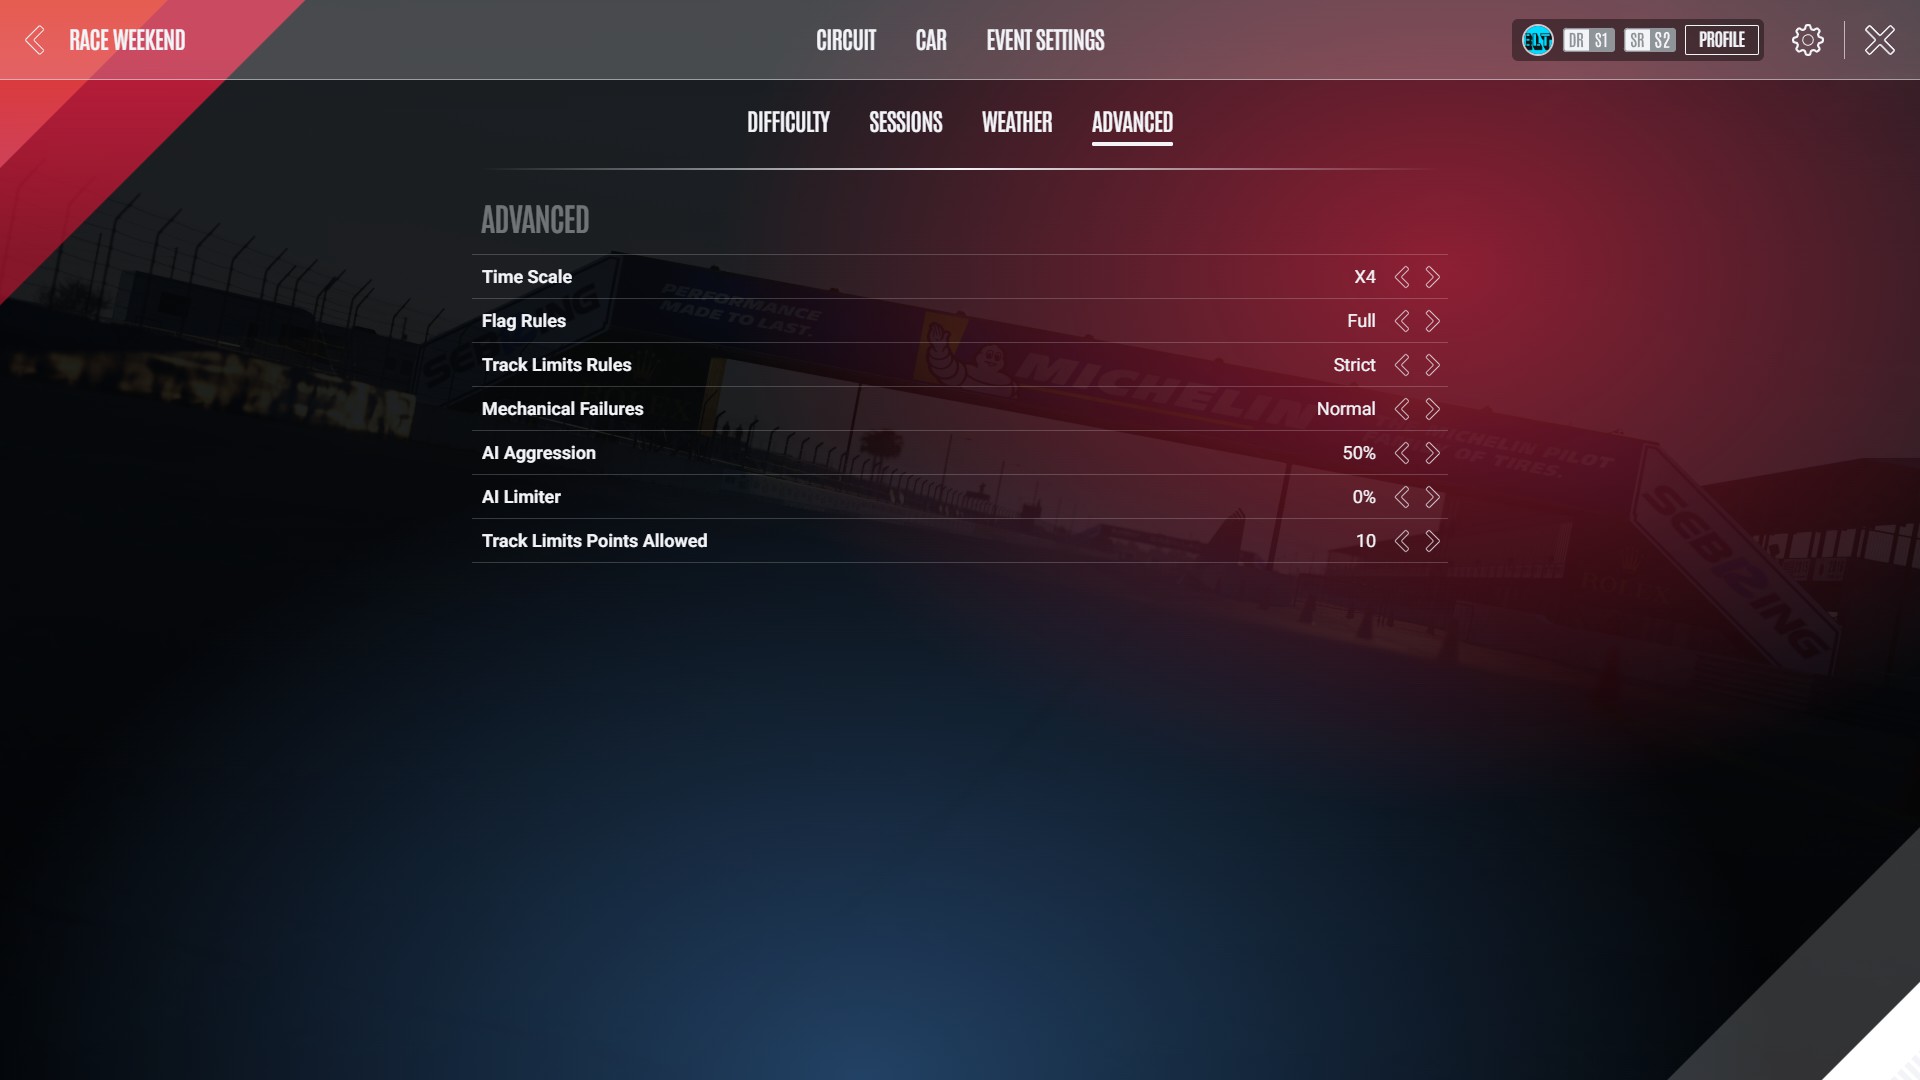Click back arrow to previous screen
The height and width of the screenshot is (1080, 1920).
tap(36, 40)
